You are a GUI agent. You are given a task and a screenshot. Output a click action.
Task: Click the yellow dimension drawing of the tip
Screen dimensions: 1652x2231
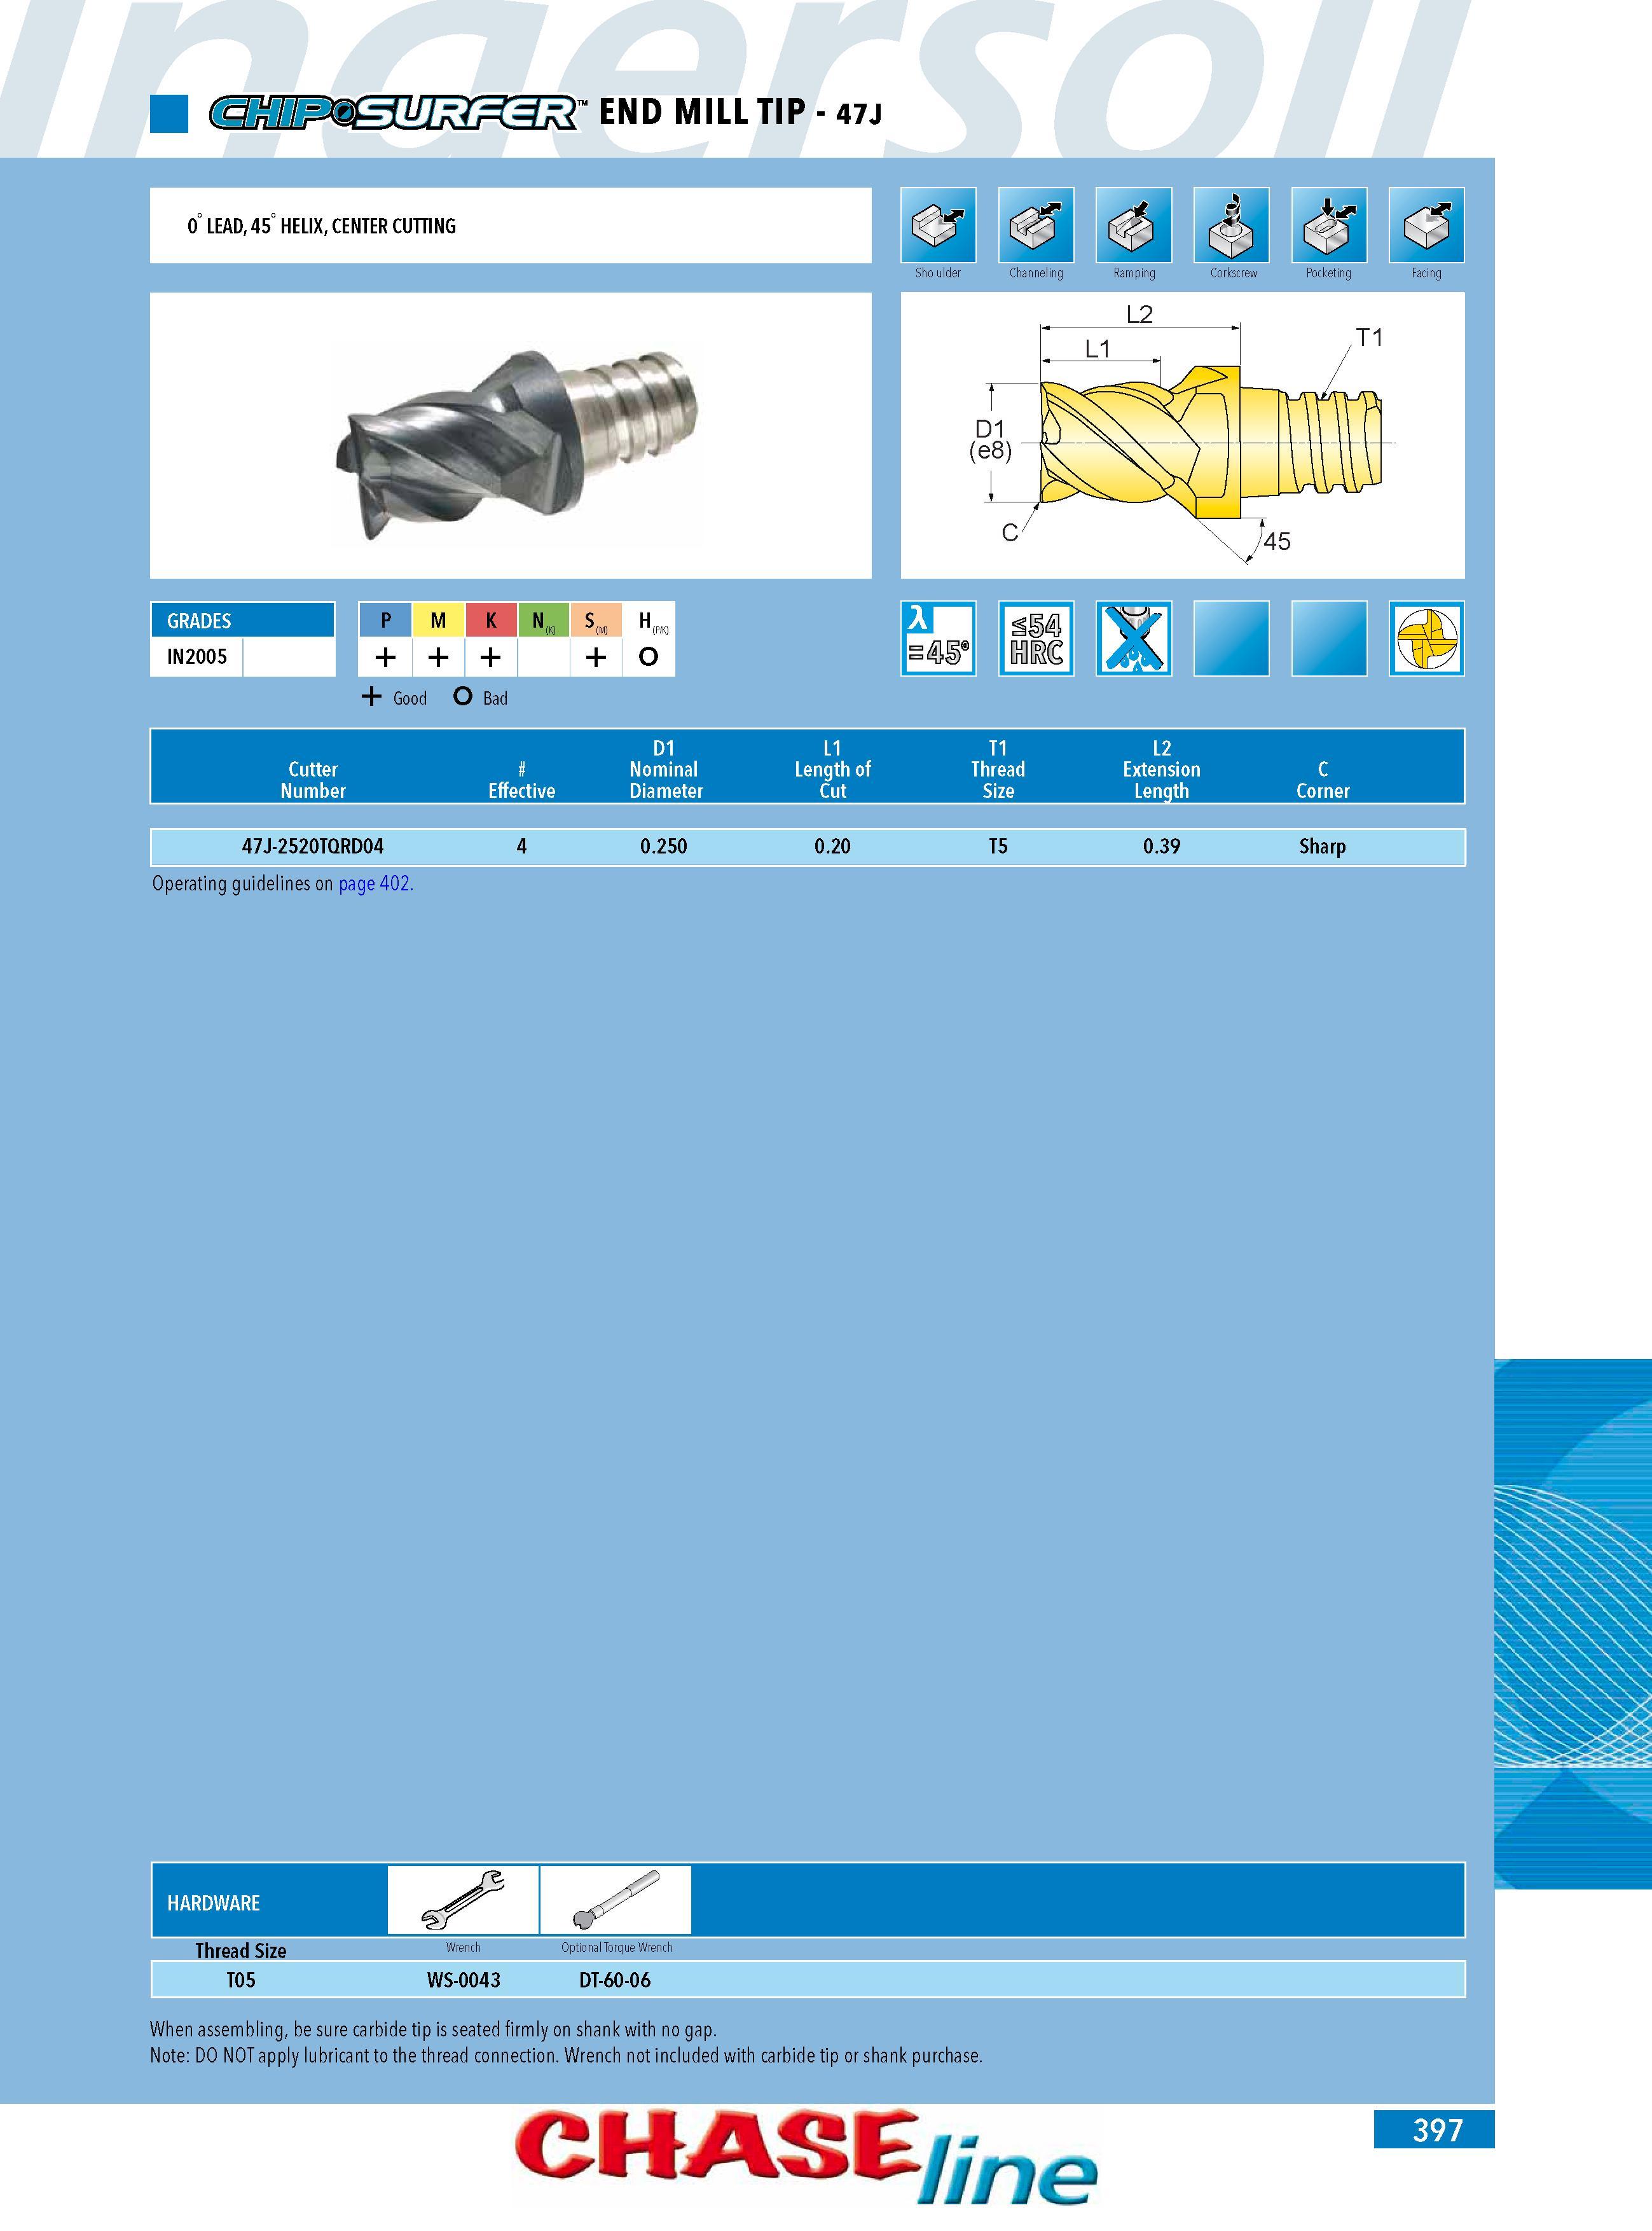click(x=1212, y=443)
